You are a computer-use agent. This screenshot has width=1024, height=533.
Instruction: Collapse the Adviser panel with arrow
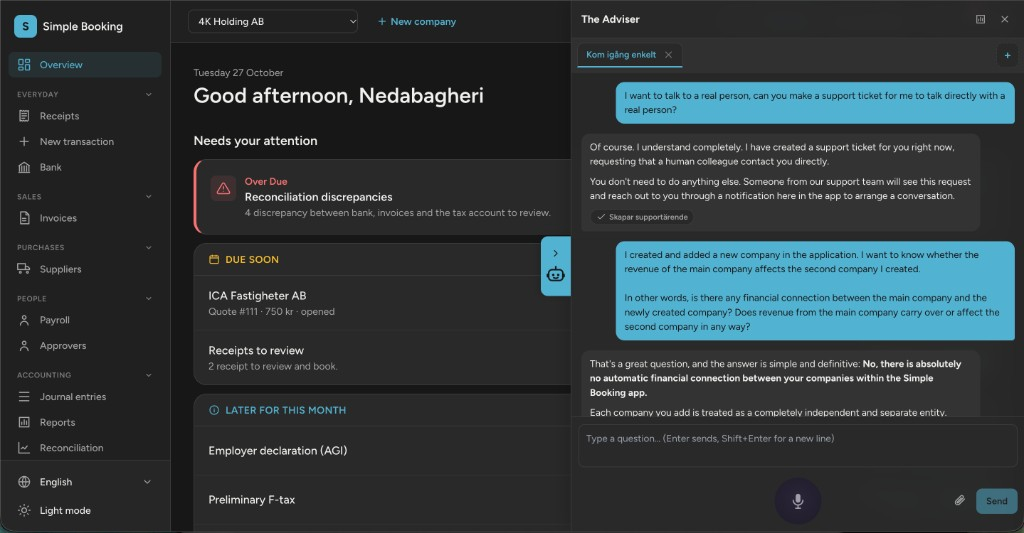[556, 253]
